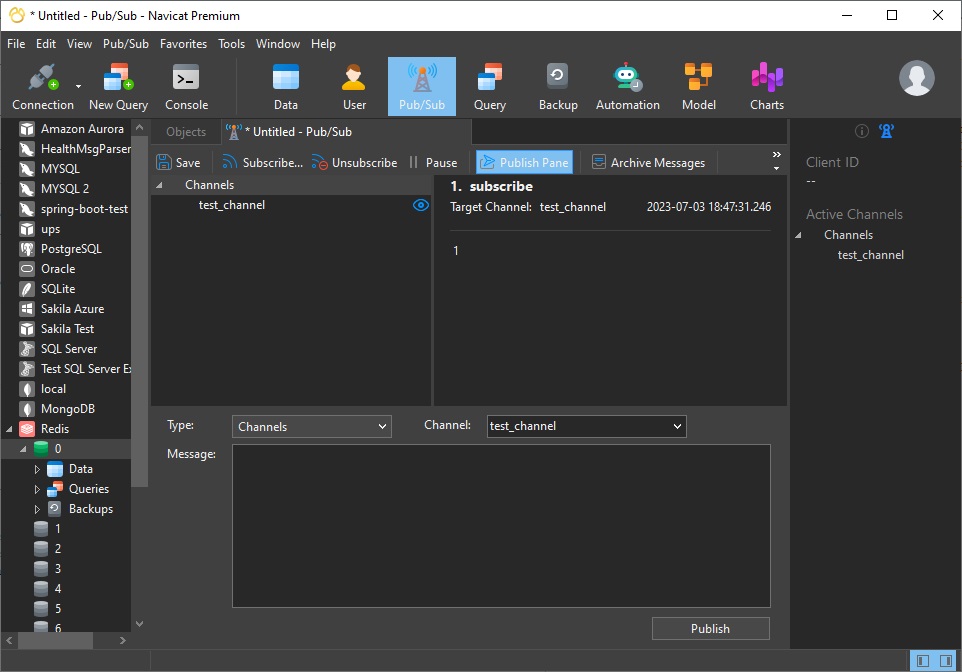
Task: Open the Console tool
Action: pyautogui.click(x=187, y=87)
